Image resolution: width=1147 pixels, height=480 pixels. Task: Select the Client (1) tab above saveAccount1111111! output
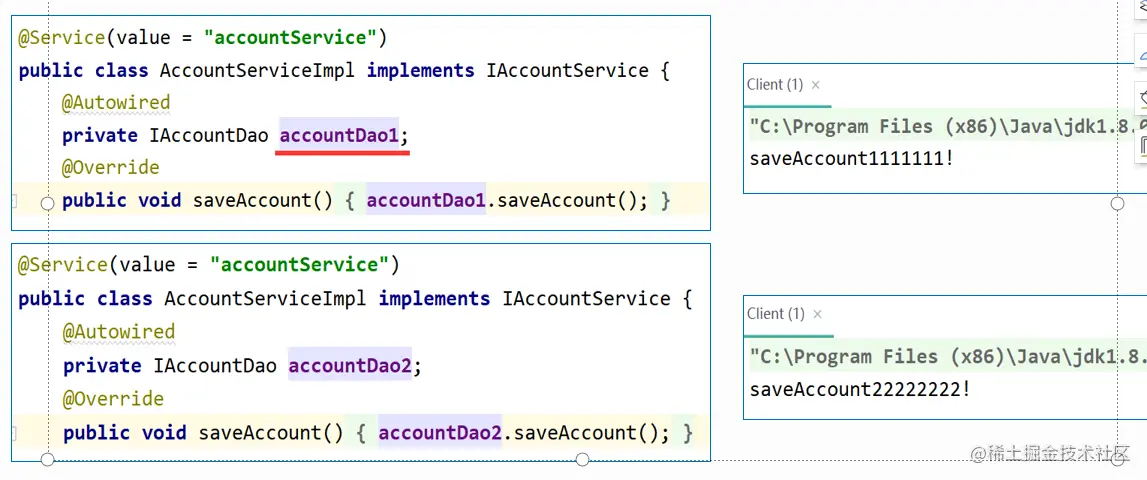click(x=775, y=84)
